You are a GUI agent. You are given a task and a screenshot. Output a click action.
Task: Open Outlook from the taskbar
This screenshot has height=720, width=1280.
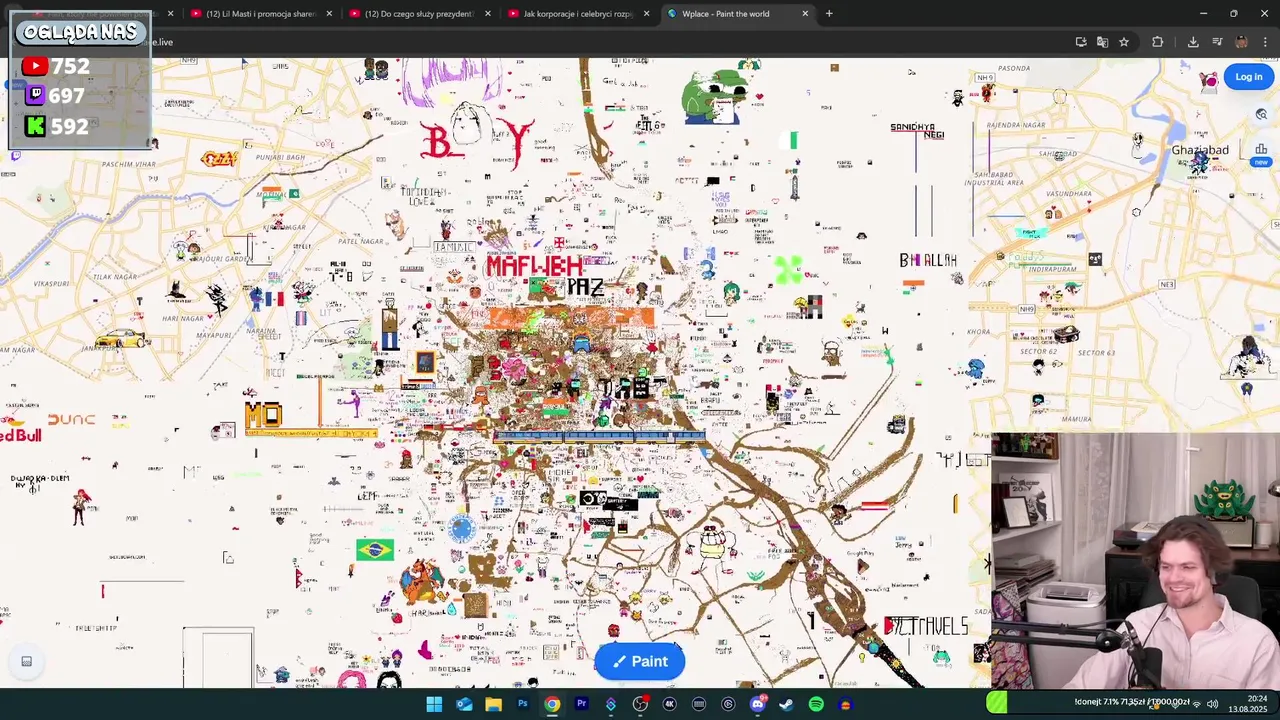pos(464,705)
